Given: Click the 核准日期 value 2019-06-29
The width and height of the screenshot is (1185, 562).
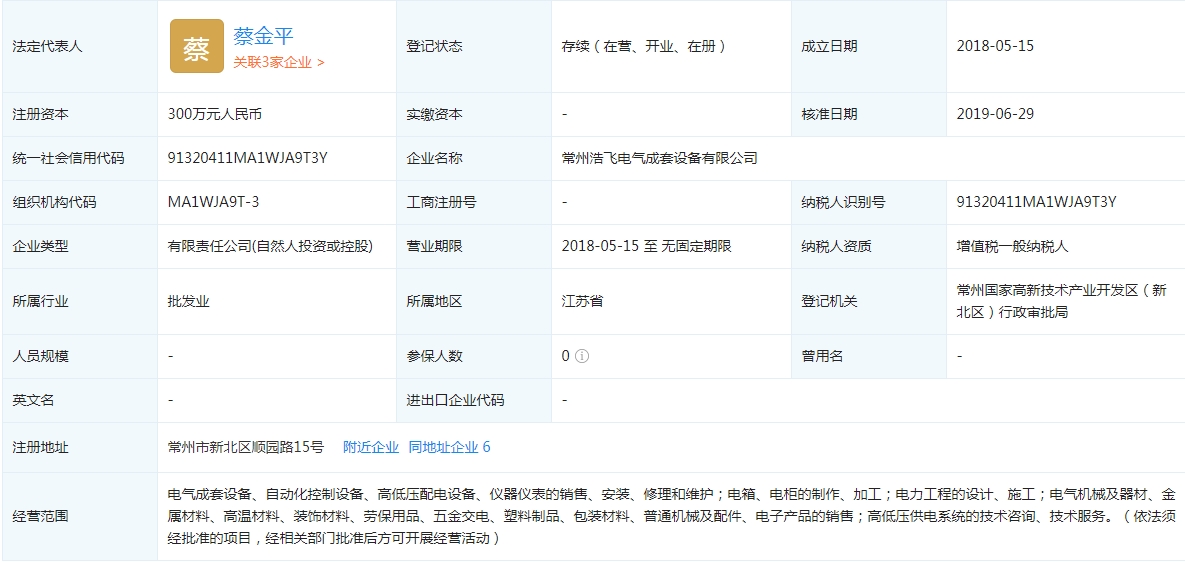Looking at the screenshot, I should pyautogui.click(x=995, y=114).
